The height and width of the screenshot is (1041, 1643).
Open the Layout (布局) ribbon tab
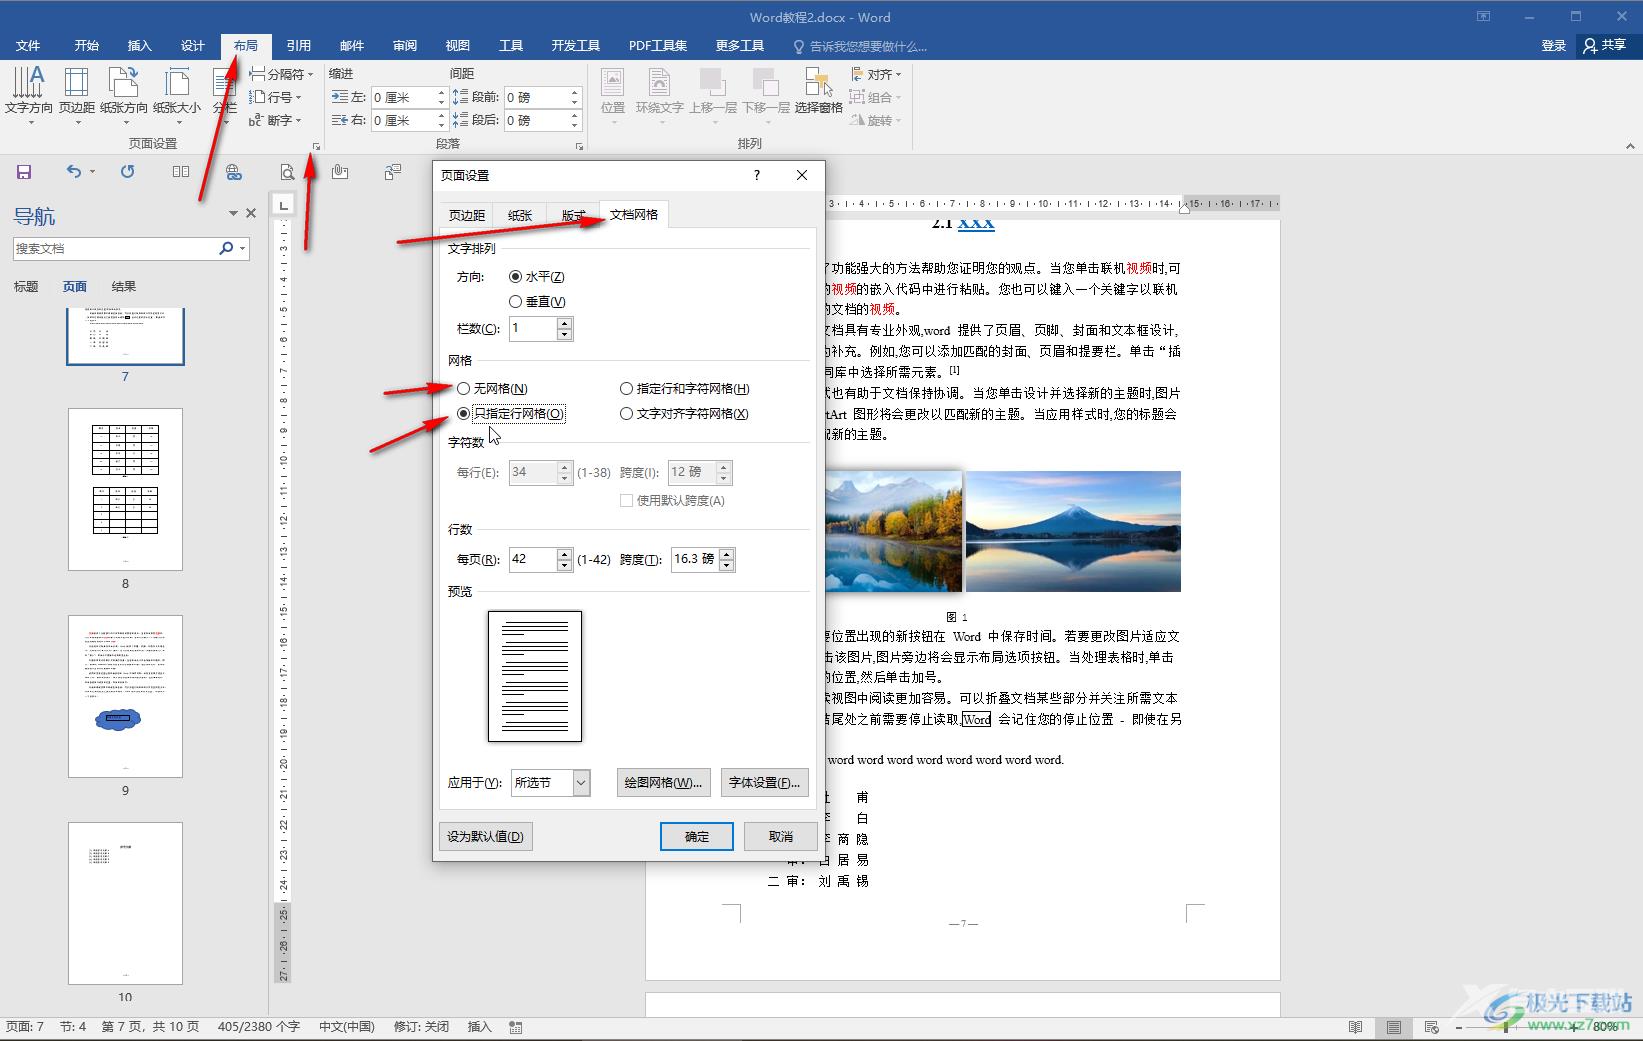click(246, 45)
